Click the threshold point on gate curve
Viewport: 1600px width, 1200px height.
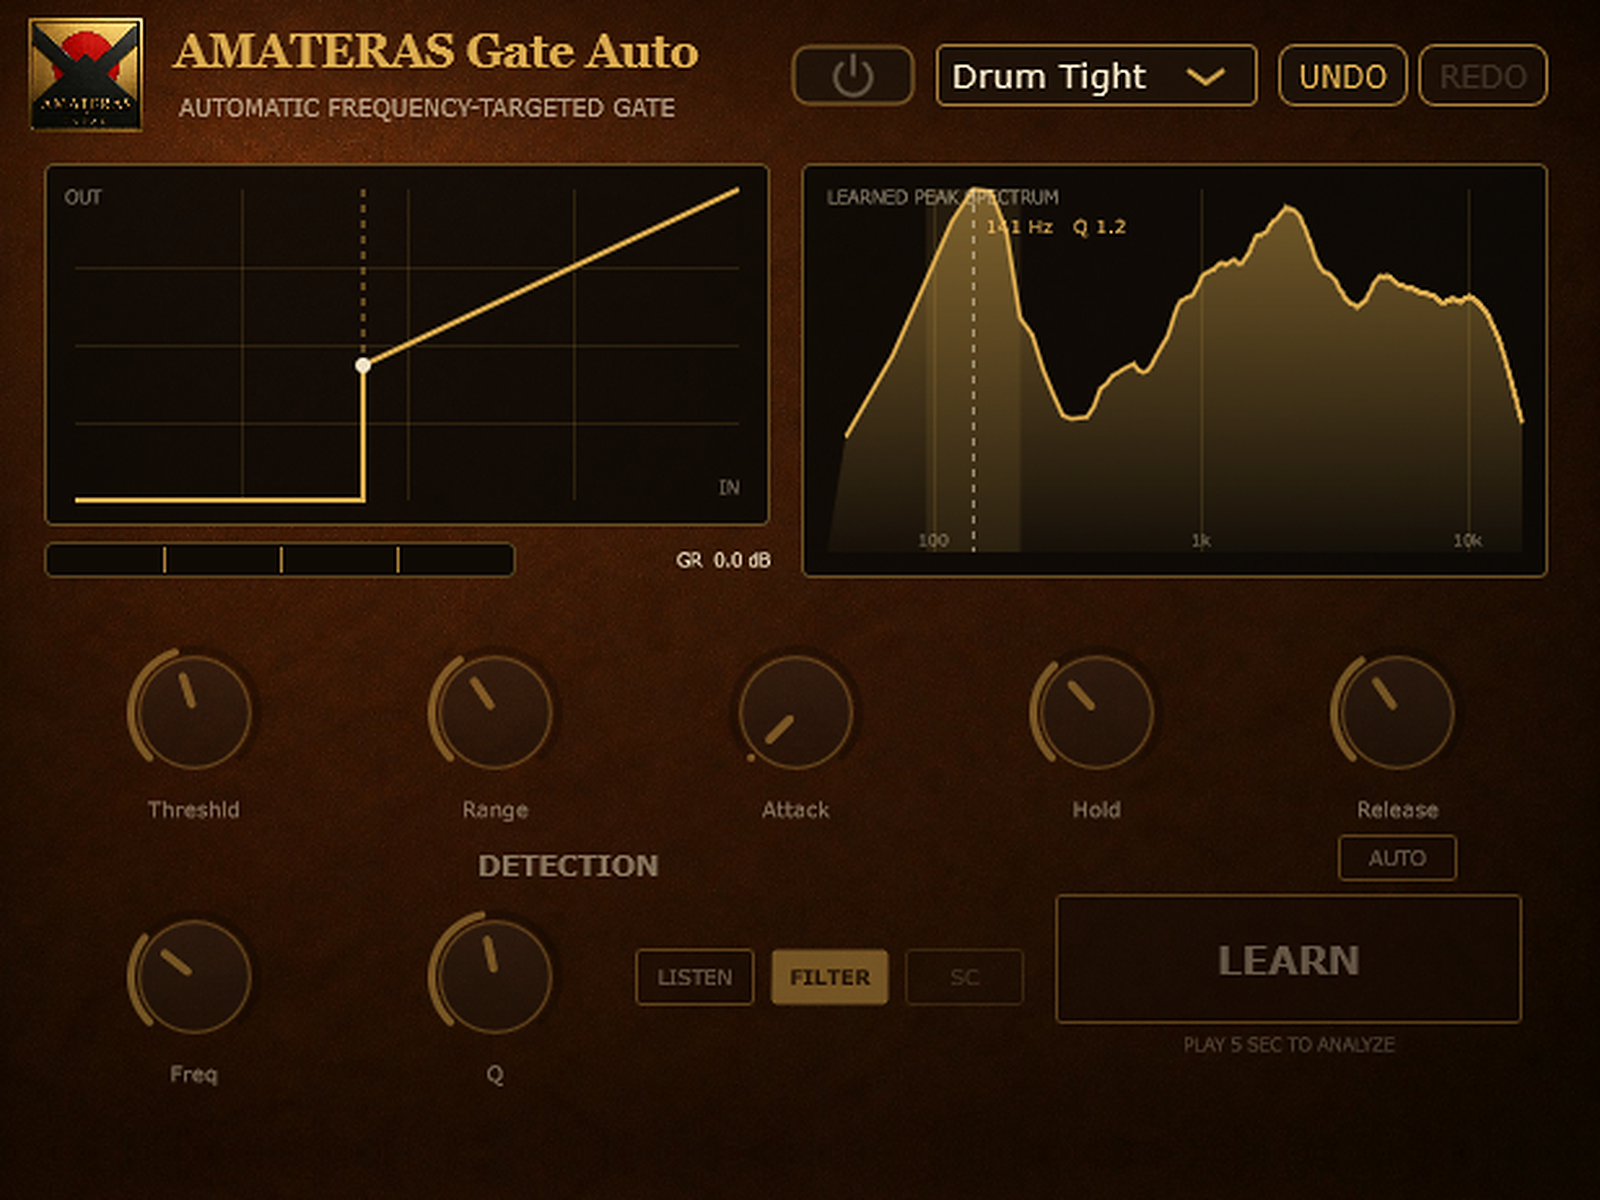coord(363,365)
